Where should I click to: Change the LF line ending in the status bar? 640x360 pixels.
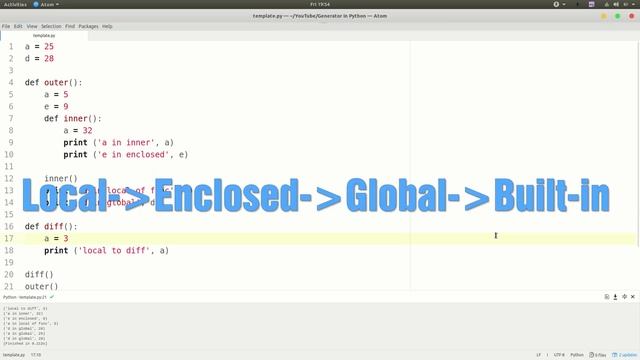538,355
